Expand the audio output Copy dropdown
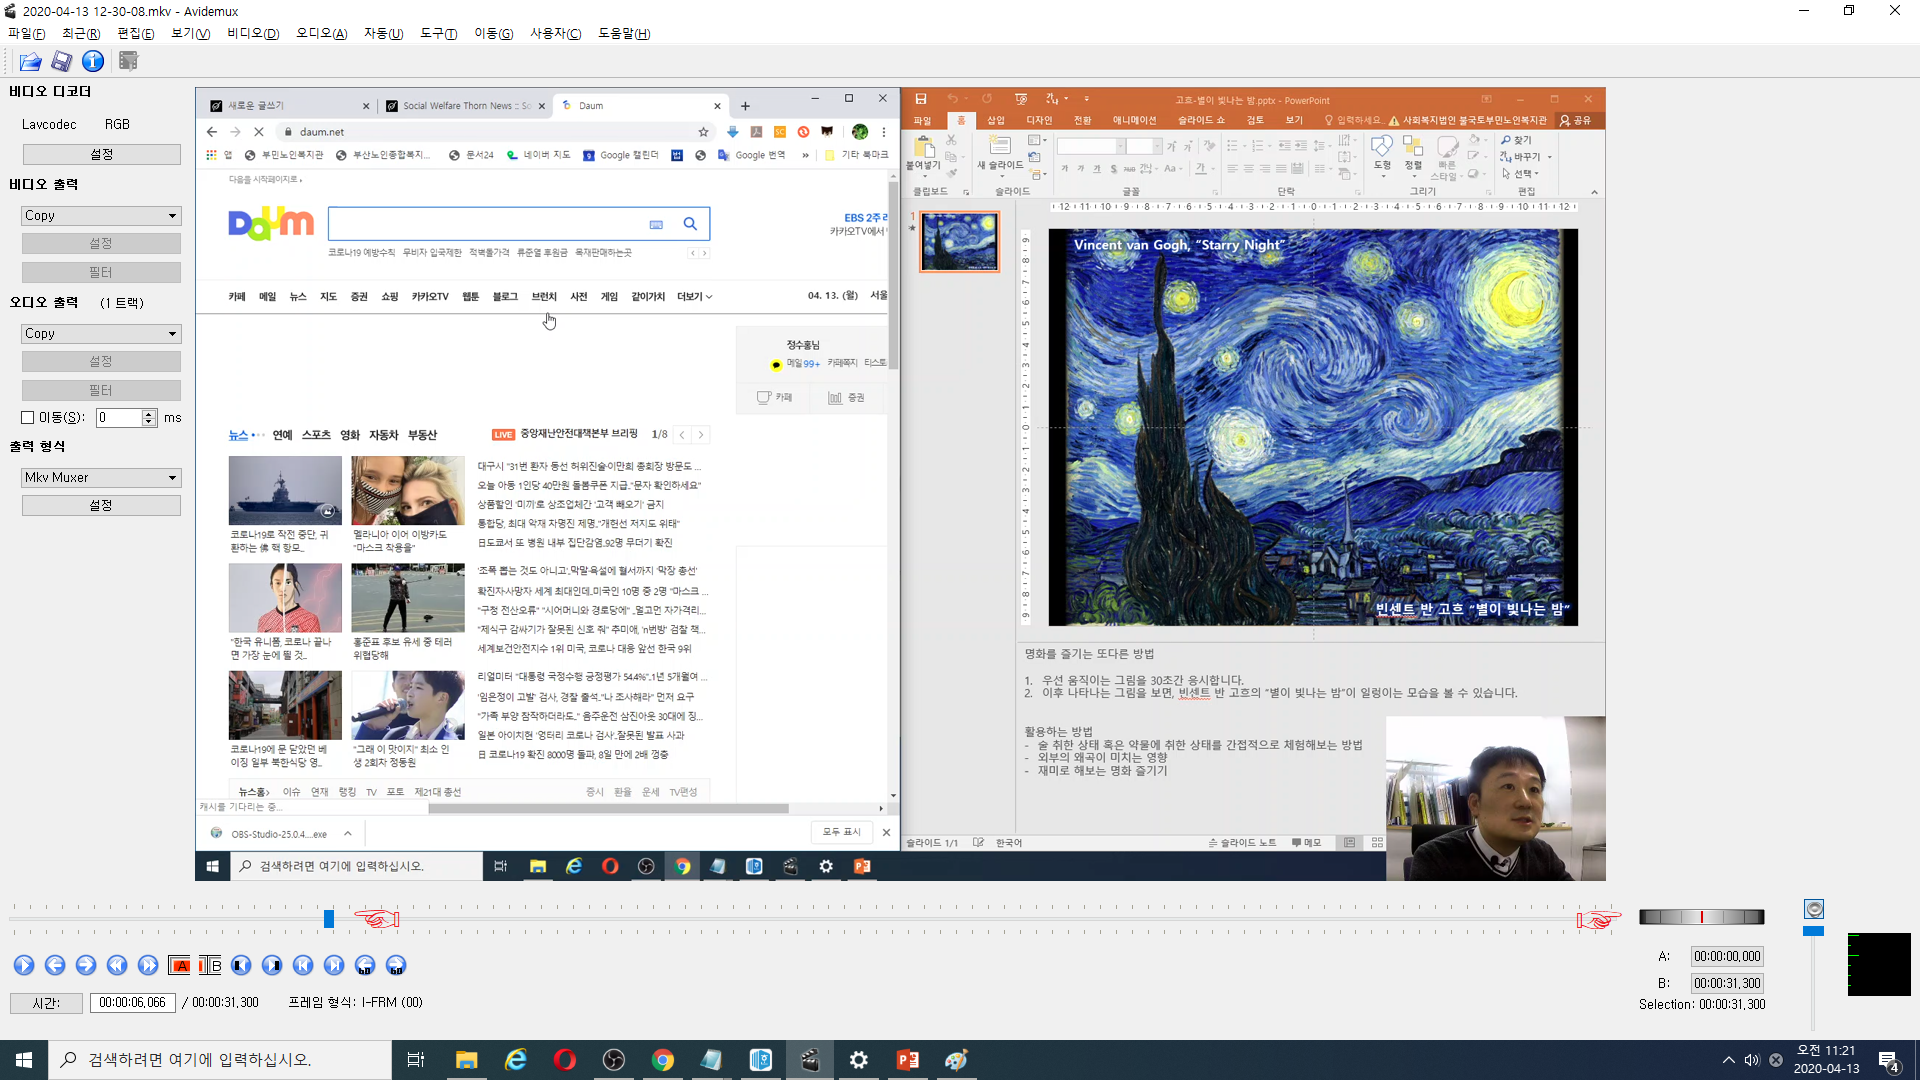 point(101,334)
